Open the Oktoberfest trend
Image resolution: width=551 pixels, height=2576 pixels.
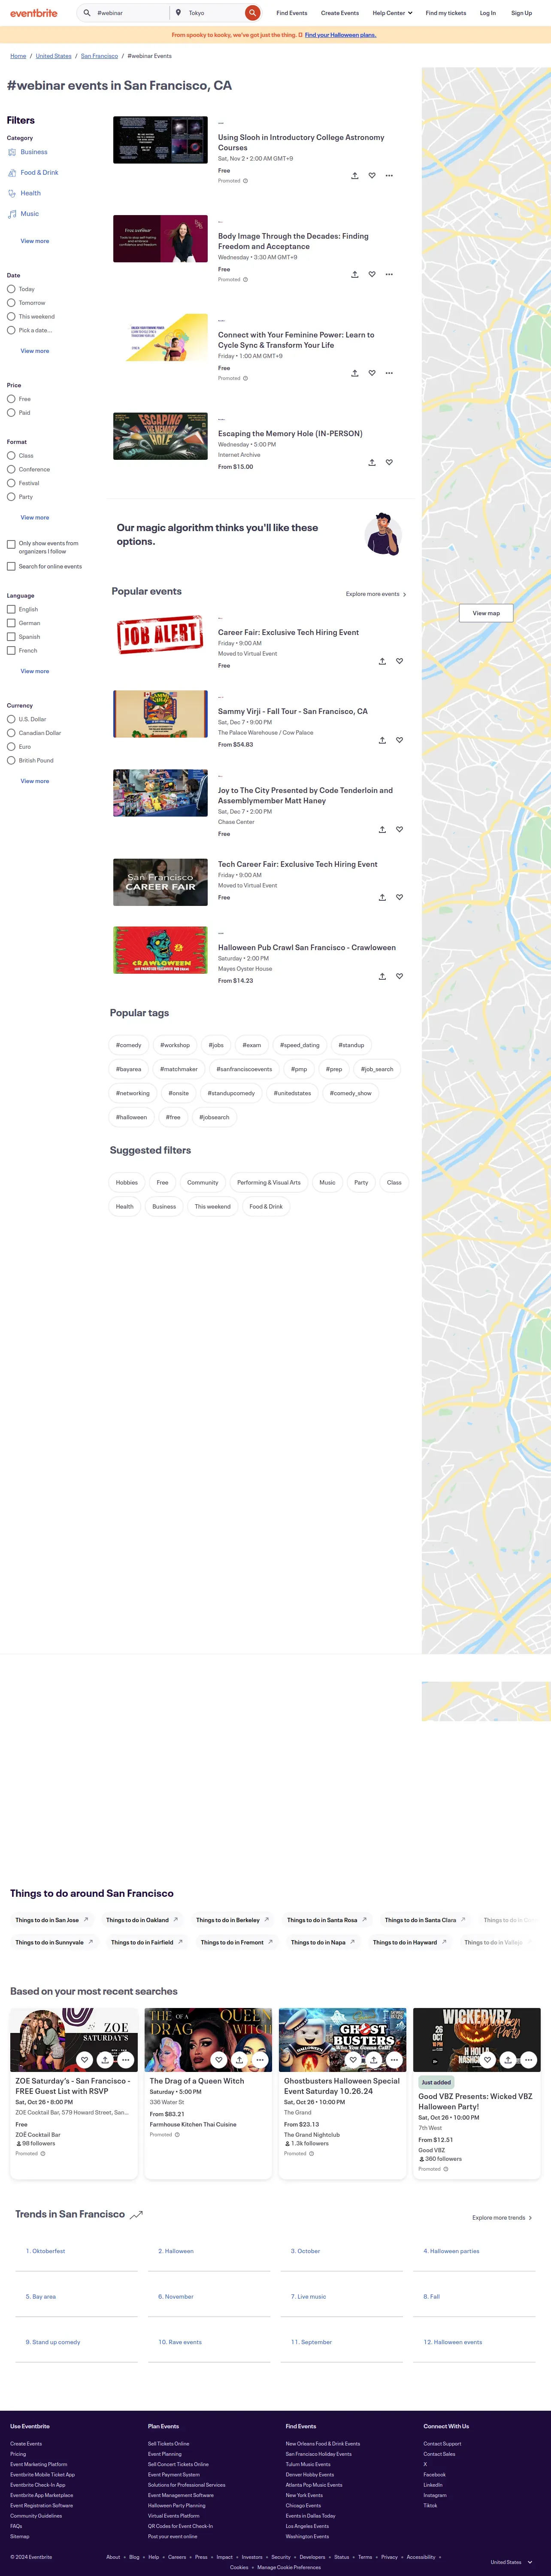click(45, 2251)
